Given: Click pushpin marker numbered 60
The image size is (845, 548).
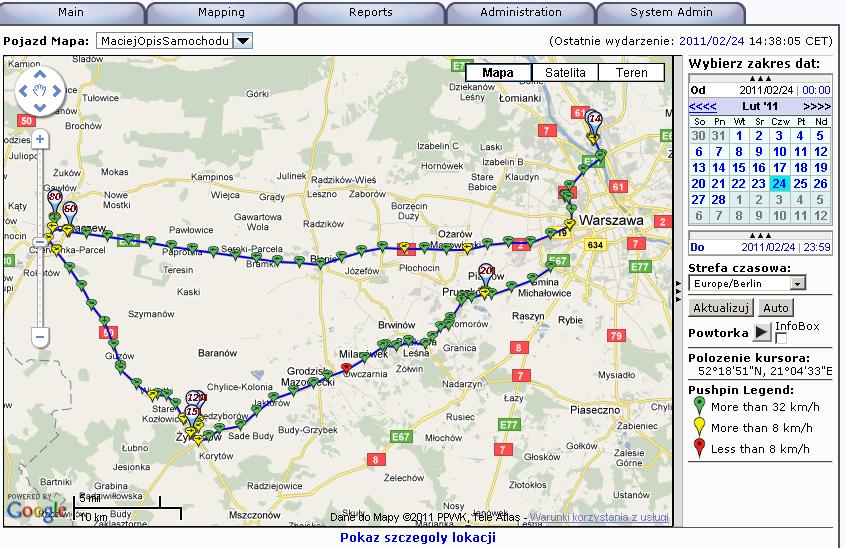Looking at the screenshot, I should pyautogui.click(x=70, y=211).
